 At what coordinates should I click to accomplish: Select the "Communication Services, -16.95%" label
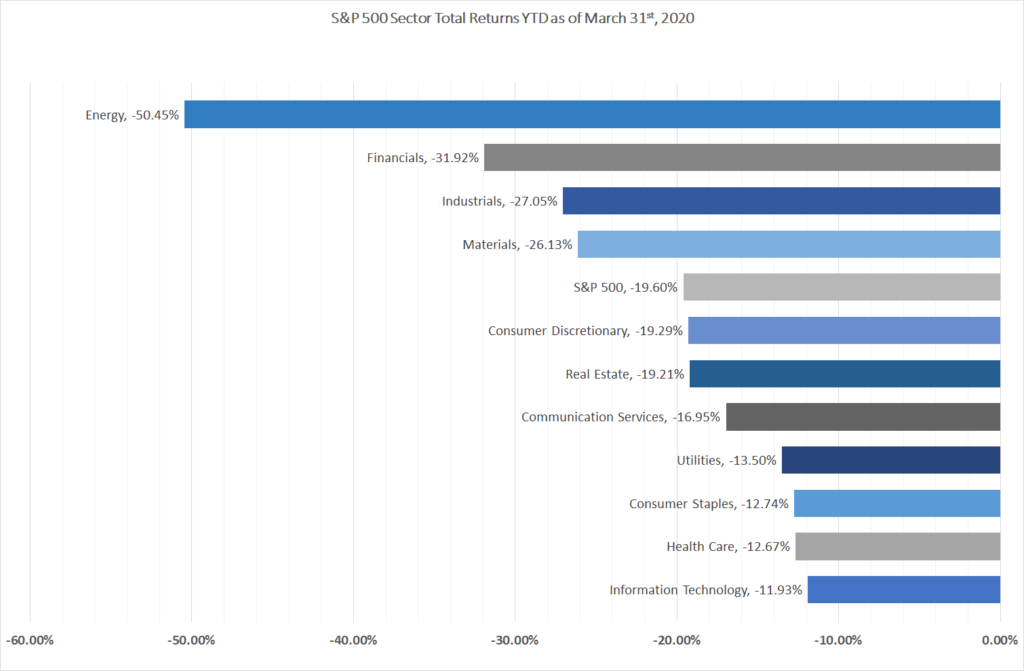pyautogui.click(x=620, y=417)
